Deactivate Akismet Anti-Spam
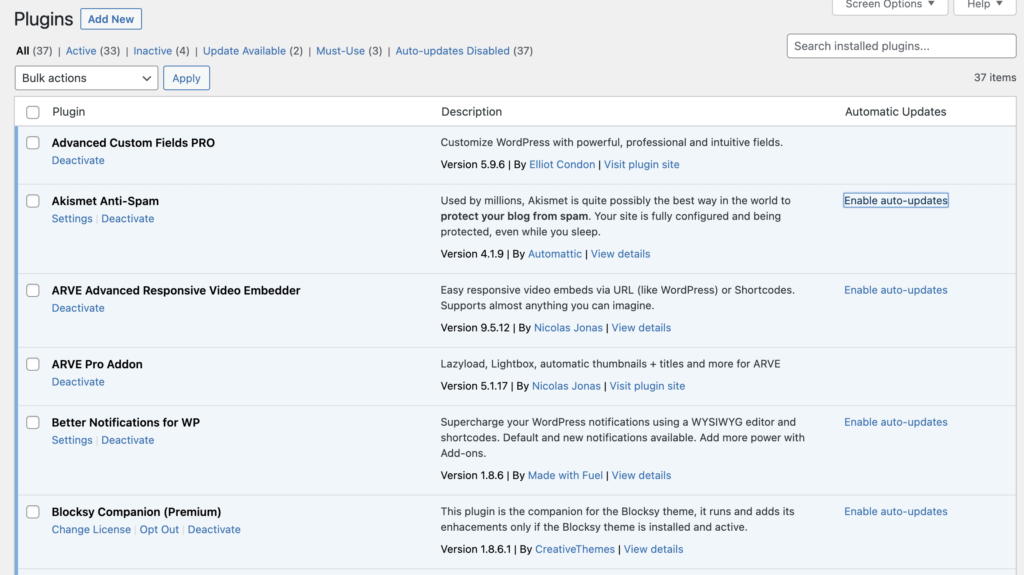 127,218
